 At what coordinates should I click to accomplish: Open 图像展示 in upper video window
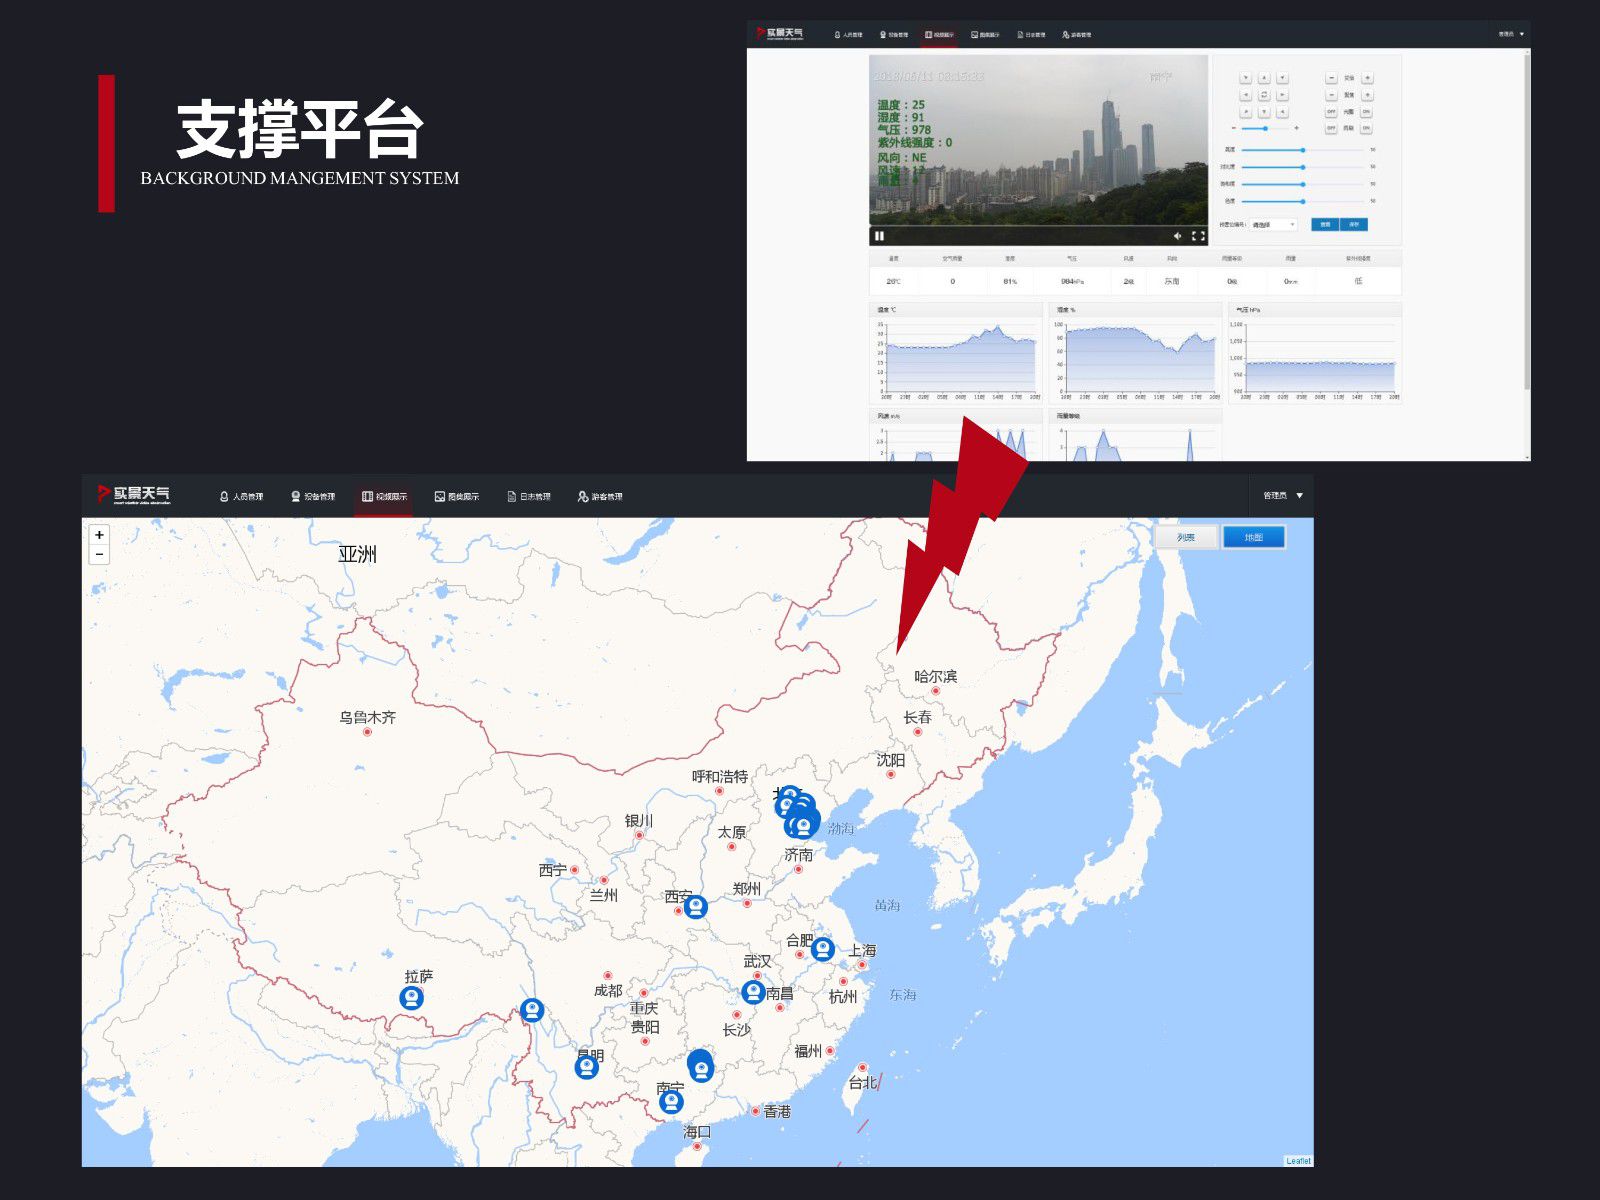click(985, 34)
